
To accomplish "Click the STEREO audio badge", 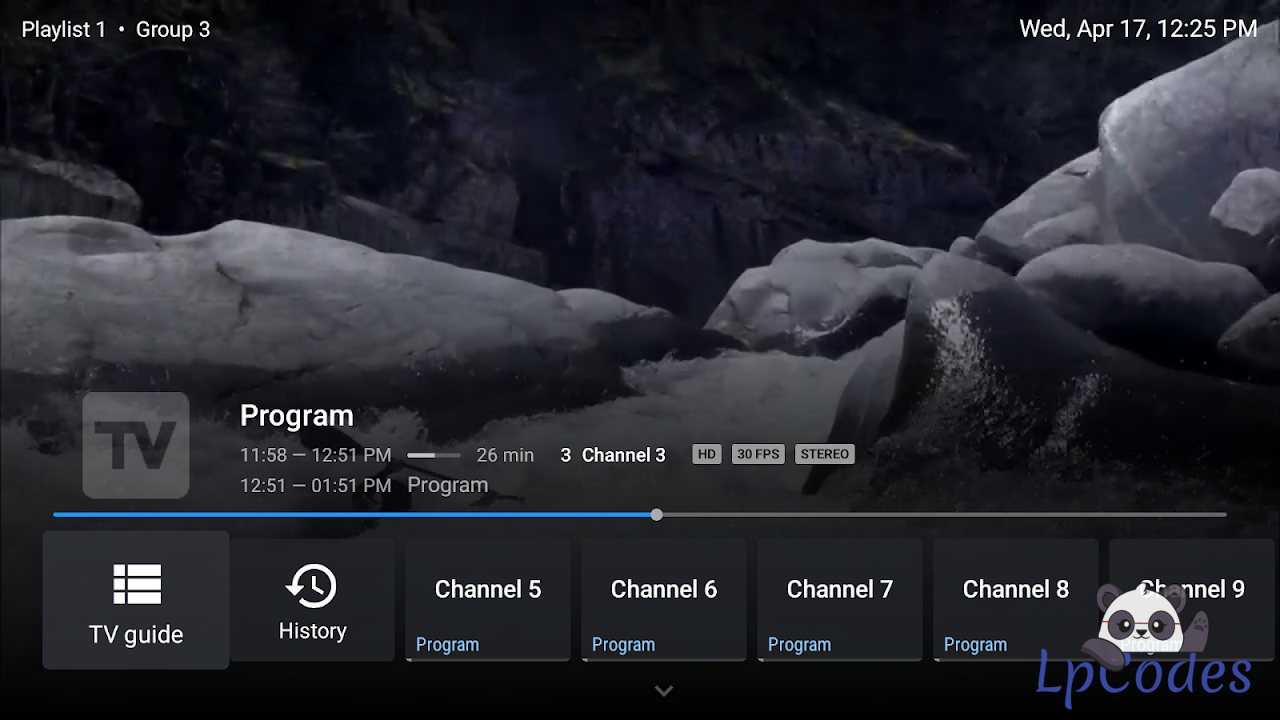I will coord(824,454).
